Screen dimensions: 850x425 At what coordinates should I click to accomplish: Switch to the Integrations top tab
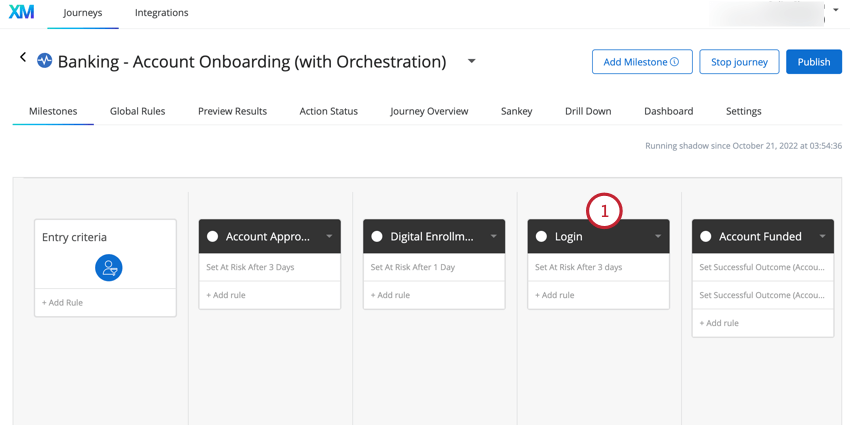click(162, 12)
